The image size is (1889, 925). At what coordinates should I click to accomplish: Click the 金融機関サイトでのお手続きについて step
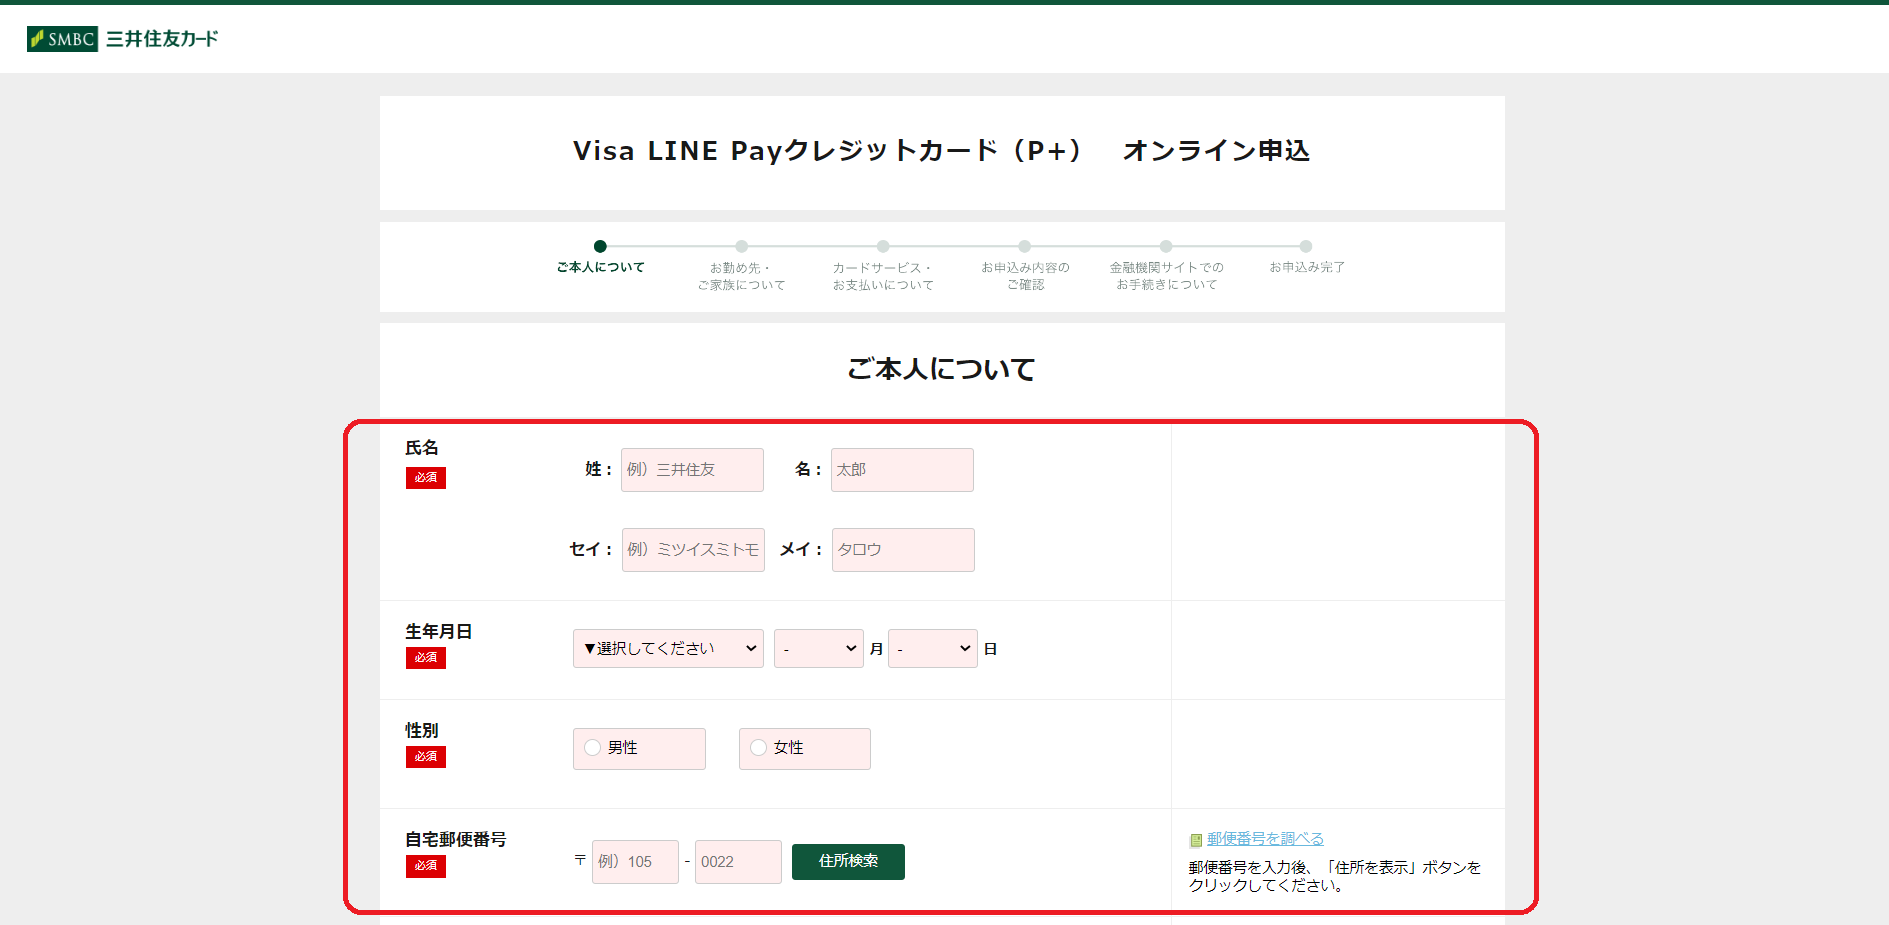point(1166,266)
